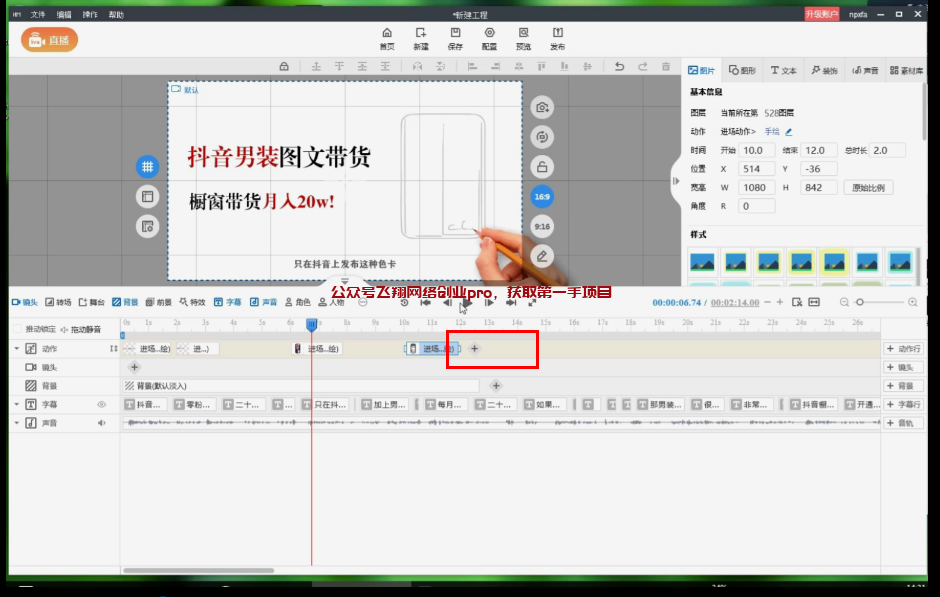
Task: Collapse the right properties panel arrow
Action: pyautogui.click(x=675, y=180)
